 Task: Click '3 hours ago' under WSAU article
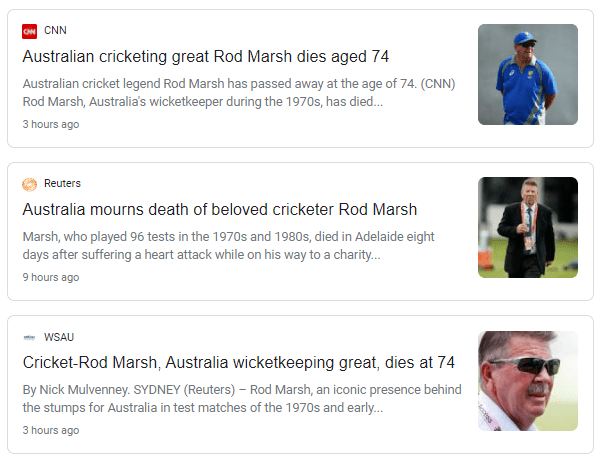(51, 431)
